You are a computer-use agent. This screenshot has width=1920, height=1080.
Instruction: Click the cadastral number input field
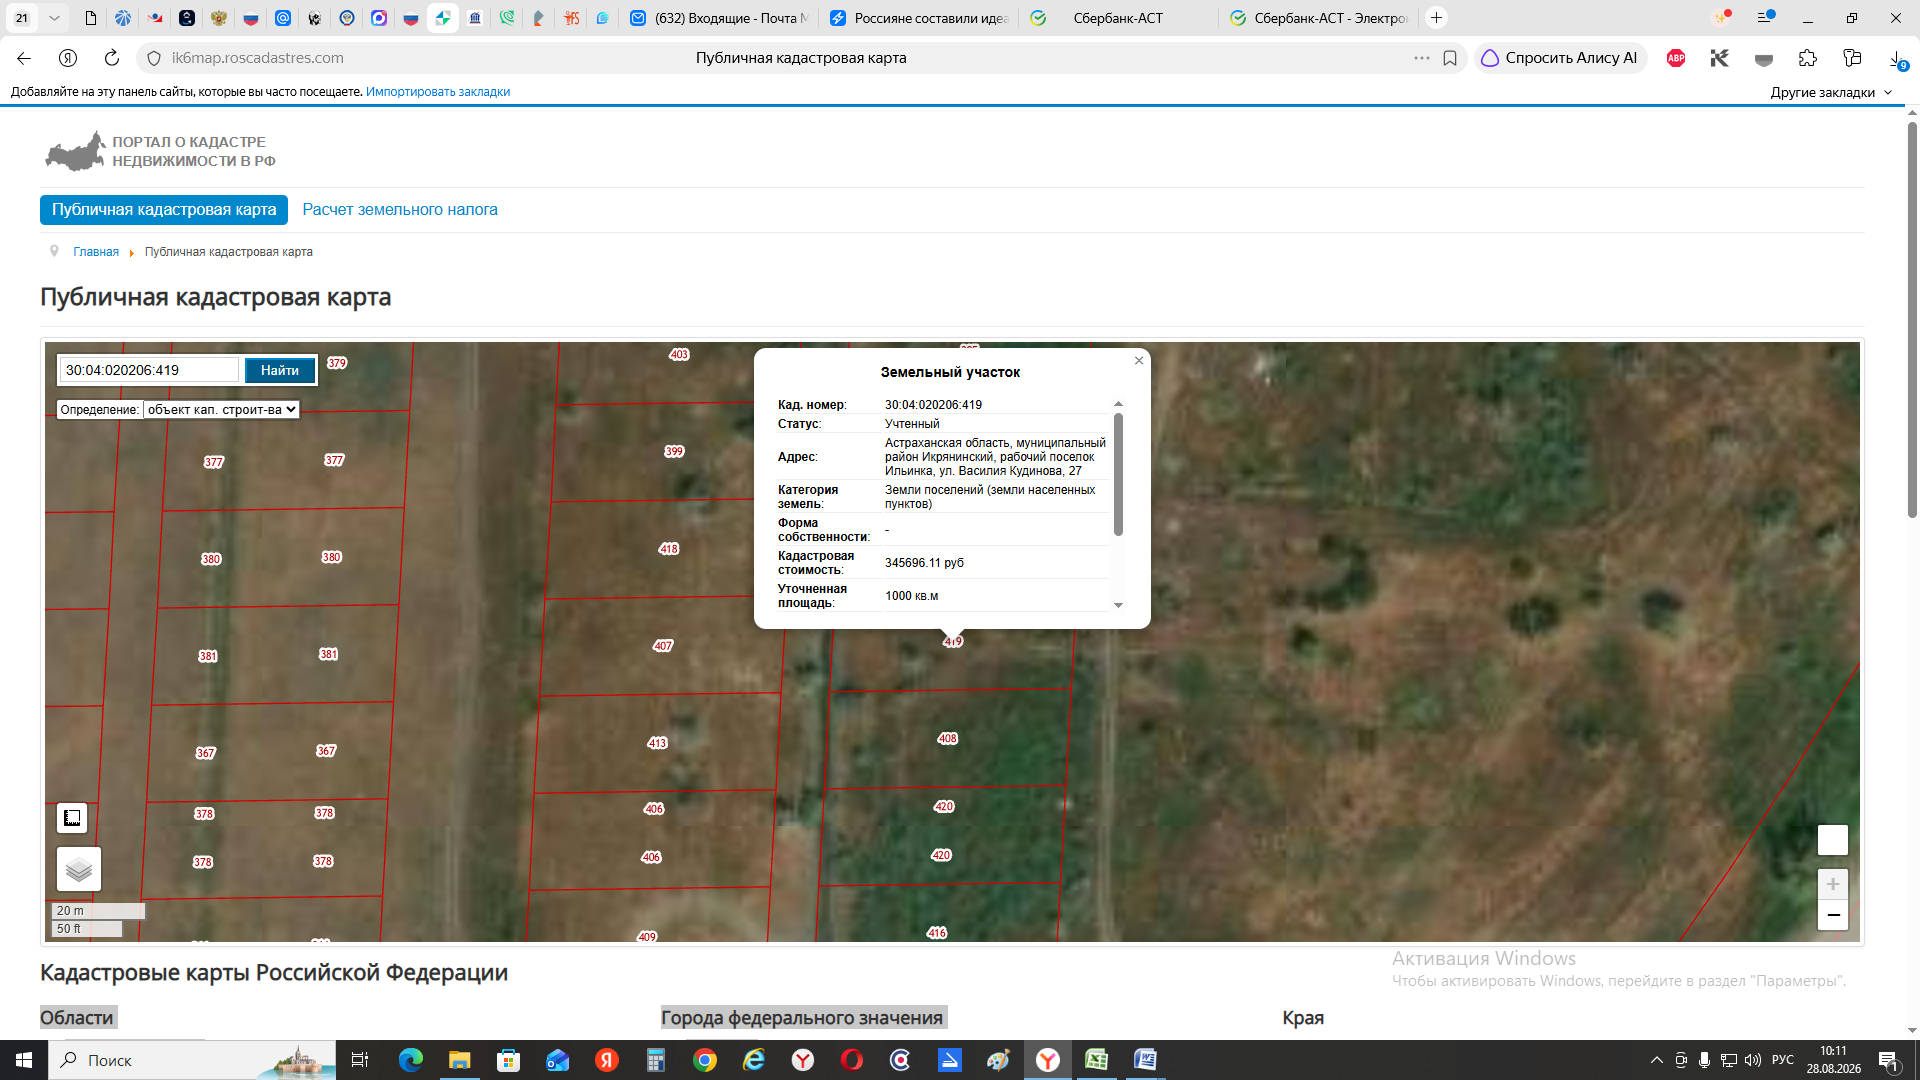(149, 370)
